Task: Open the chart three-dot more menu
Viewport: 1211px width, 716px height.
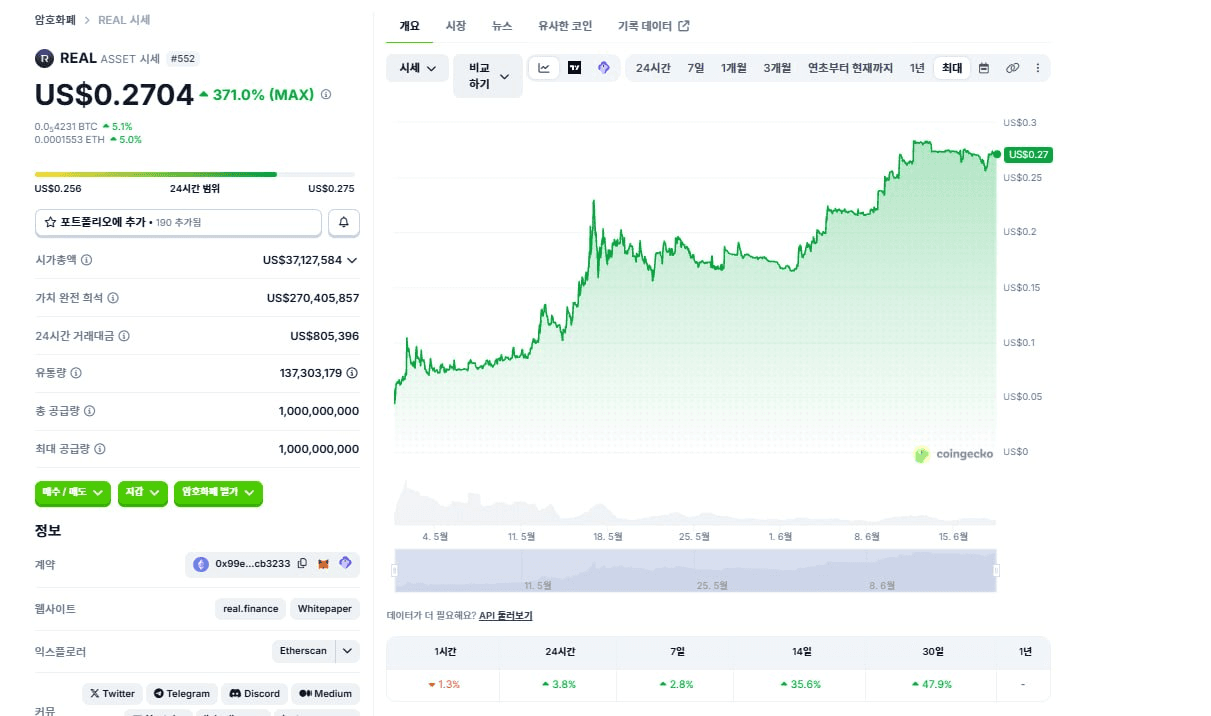Action: (x=1037, y=68)
